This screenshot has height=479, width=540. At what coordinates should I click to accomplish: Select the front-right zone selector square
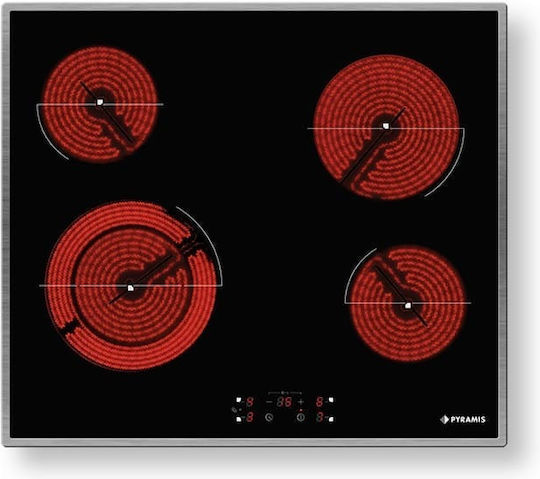click(331, 419)
